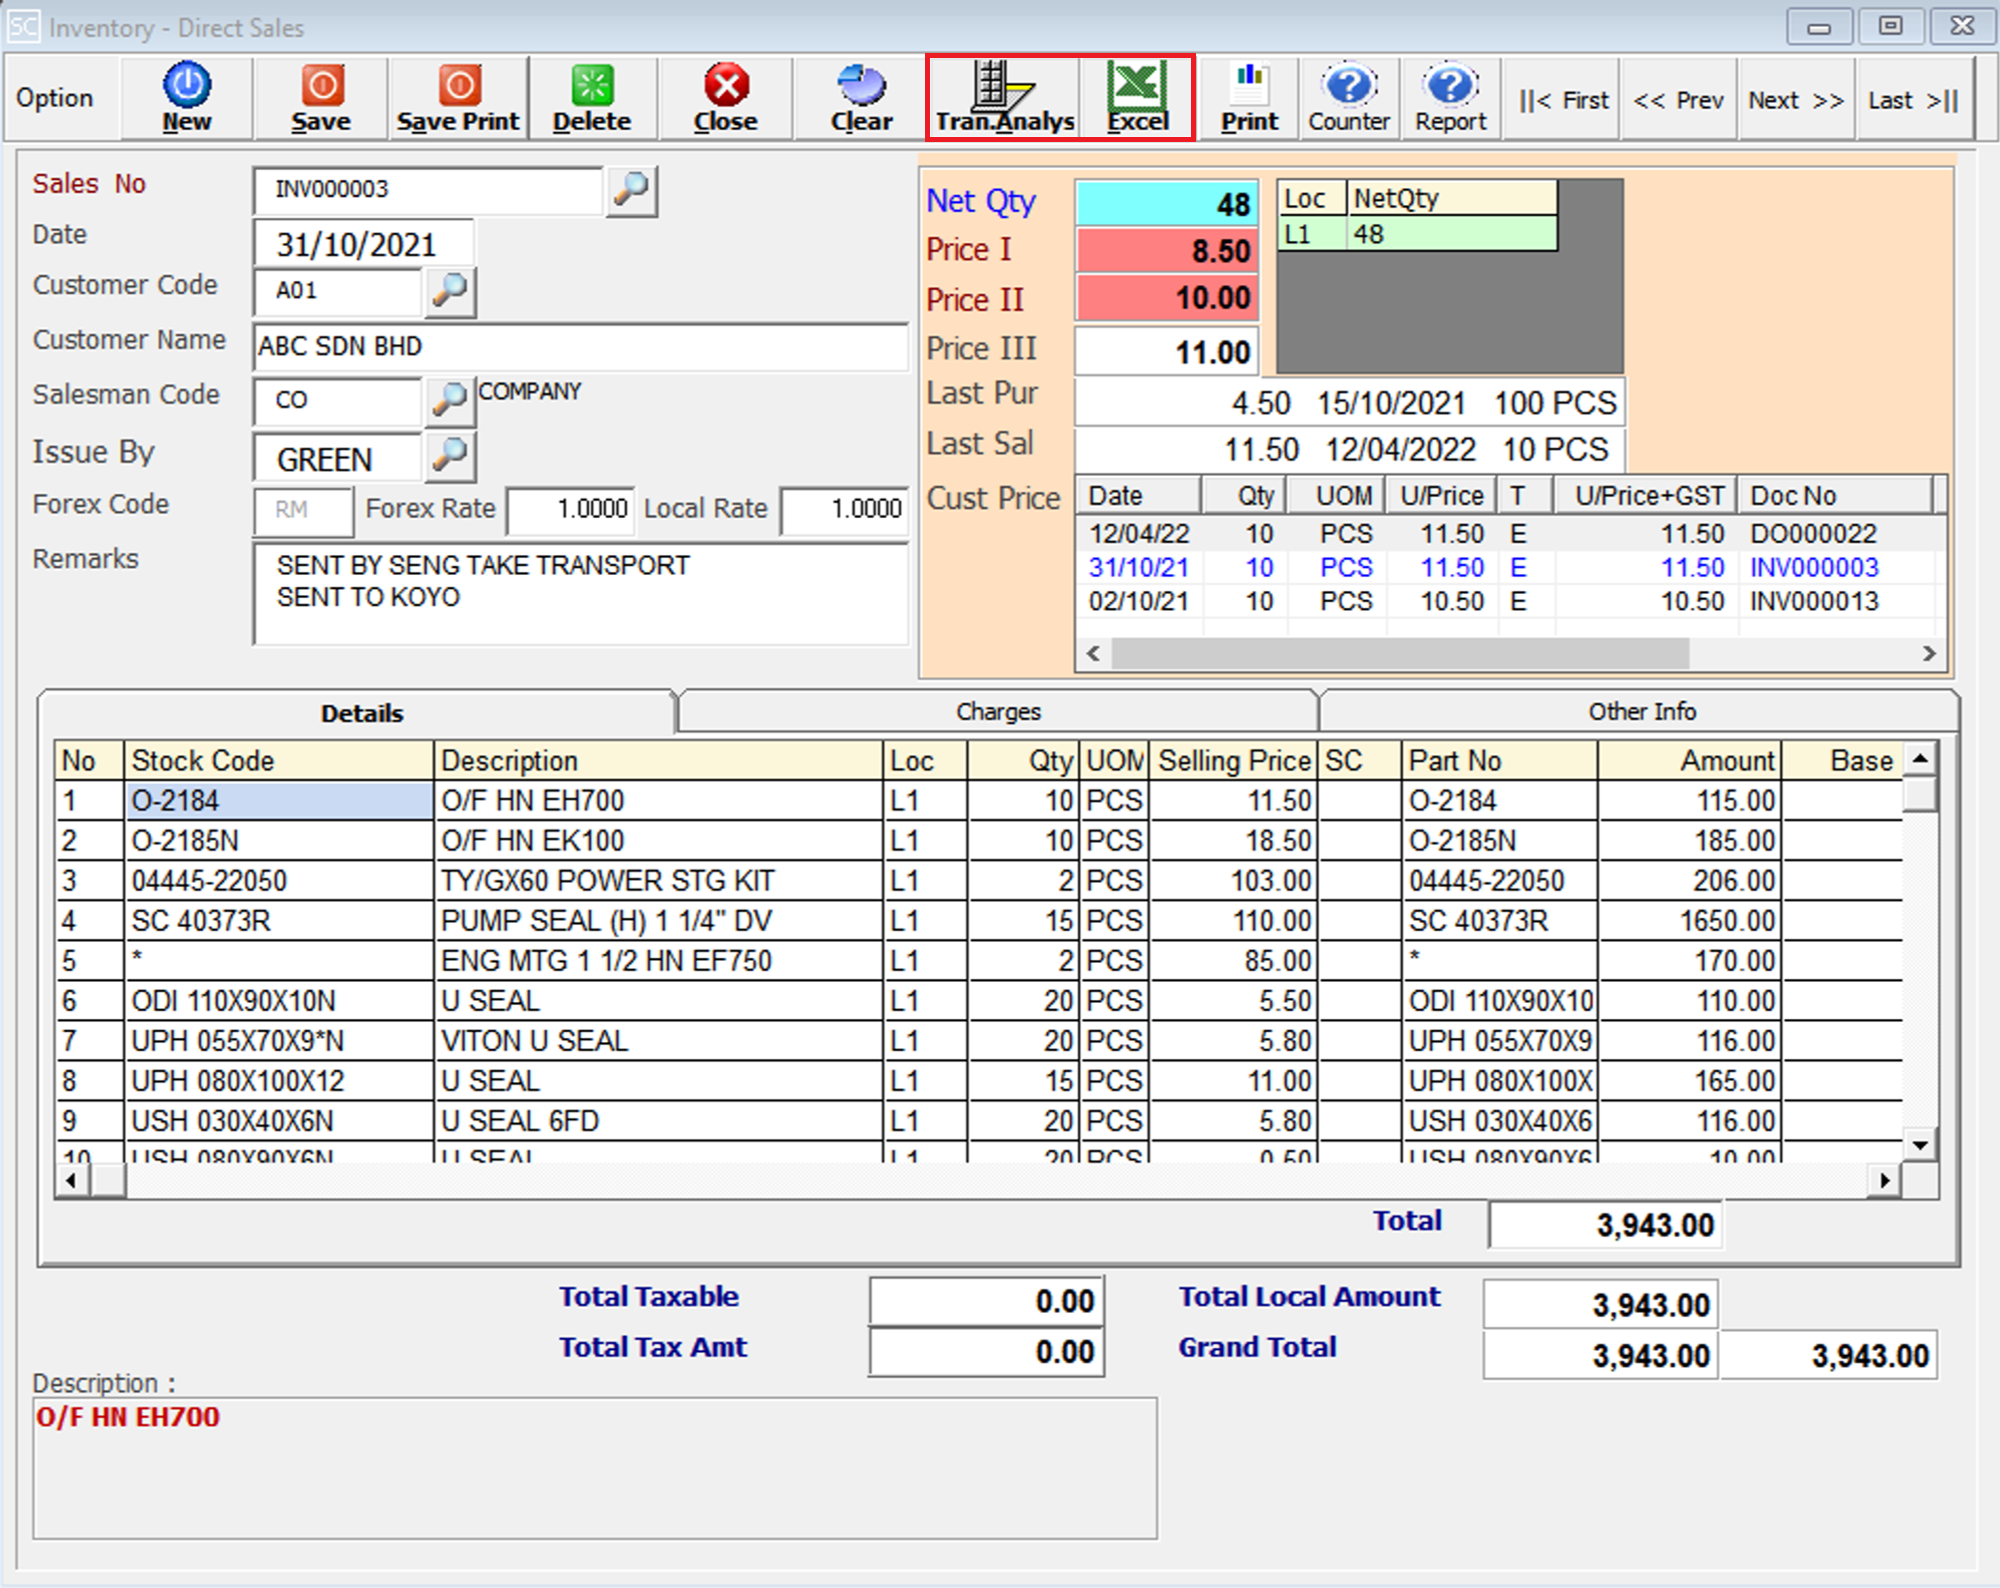Click the Counter help icon
Screen dimensions: 2000x1588
coord(1349,97)
